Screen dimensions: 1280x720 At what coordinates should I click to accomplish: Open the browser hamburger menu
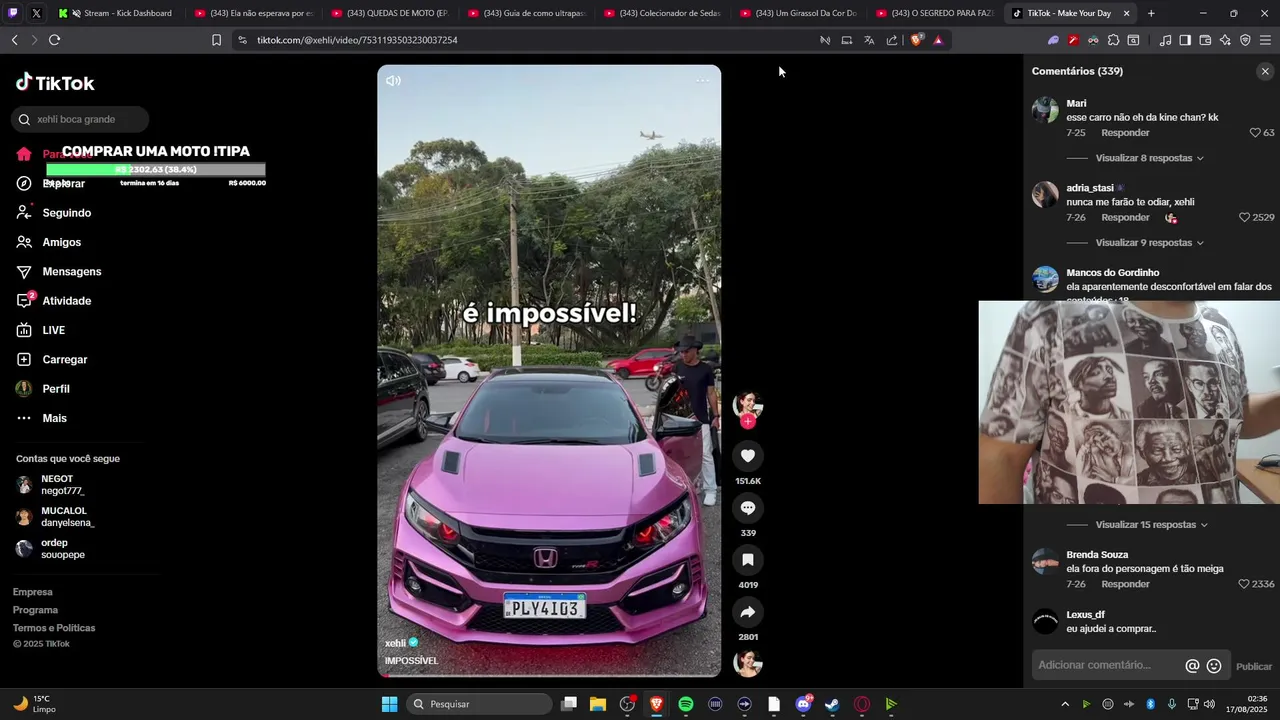tap(1265, 40)
